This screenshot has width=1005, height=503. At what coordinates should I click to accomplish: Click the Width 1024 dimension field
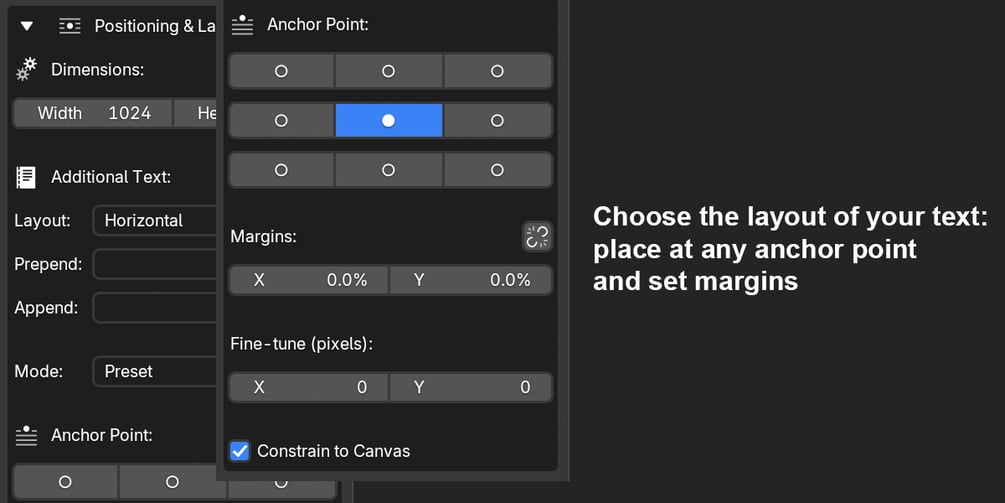click(x=93, y=113)
